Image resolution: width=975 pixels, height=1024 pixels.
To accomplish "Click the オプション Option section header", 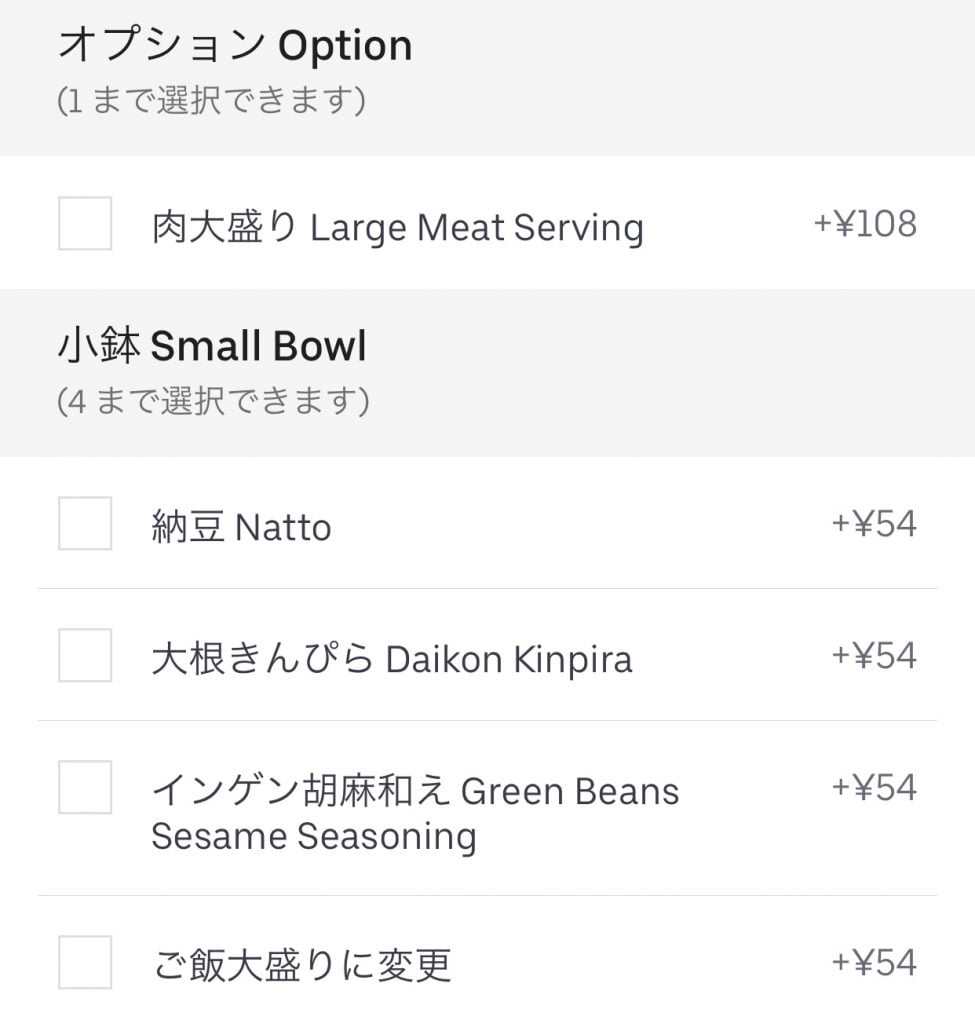I will pyautogui.click(x=235, y=46).
